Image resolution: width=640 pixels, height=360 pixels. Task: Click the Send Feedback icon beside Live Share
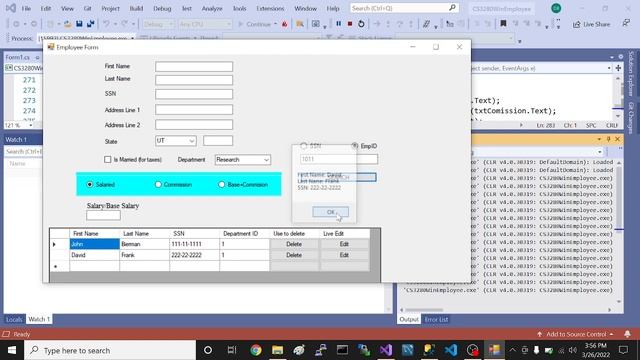[x=626, y=24]
